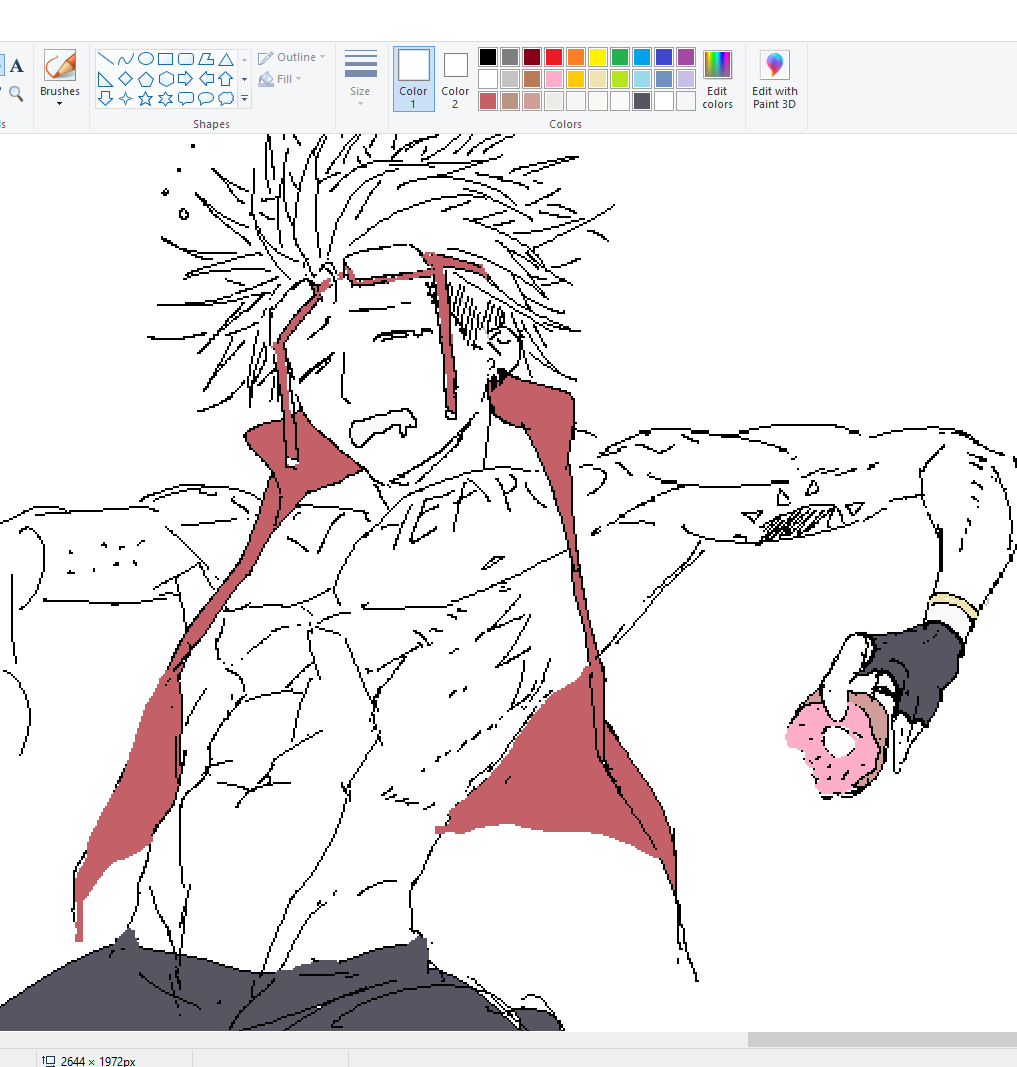Pick the lavender color swatch
Image resolution: width=1017 pixels, height=1067 pixels.
pos(686,79)
